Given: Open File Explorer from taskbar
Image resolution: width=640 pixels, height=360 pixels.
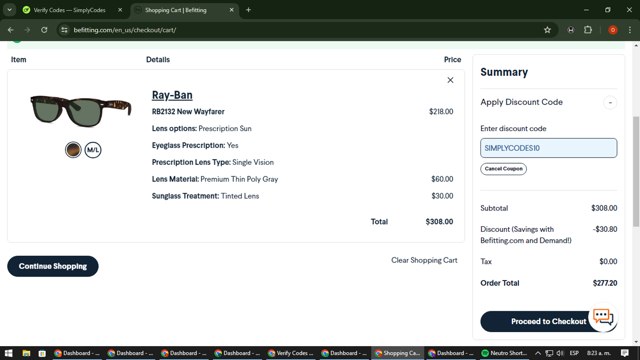Looking at the screenshot, I should (26, 353).
